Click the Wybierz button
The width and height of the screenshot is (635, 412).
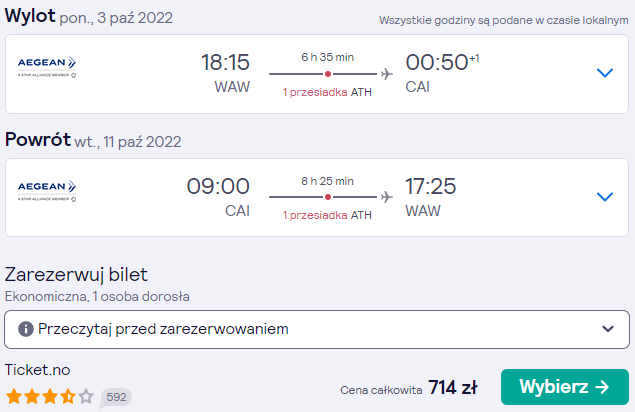[565, 387]
